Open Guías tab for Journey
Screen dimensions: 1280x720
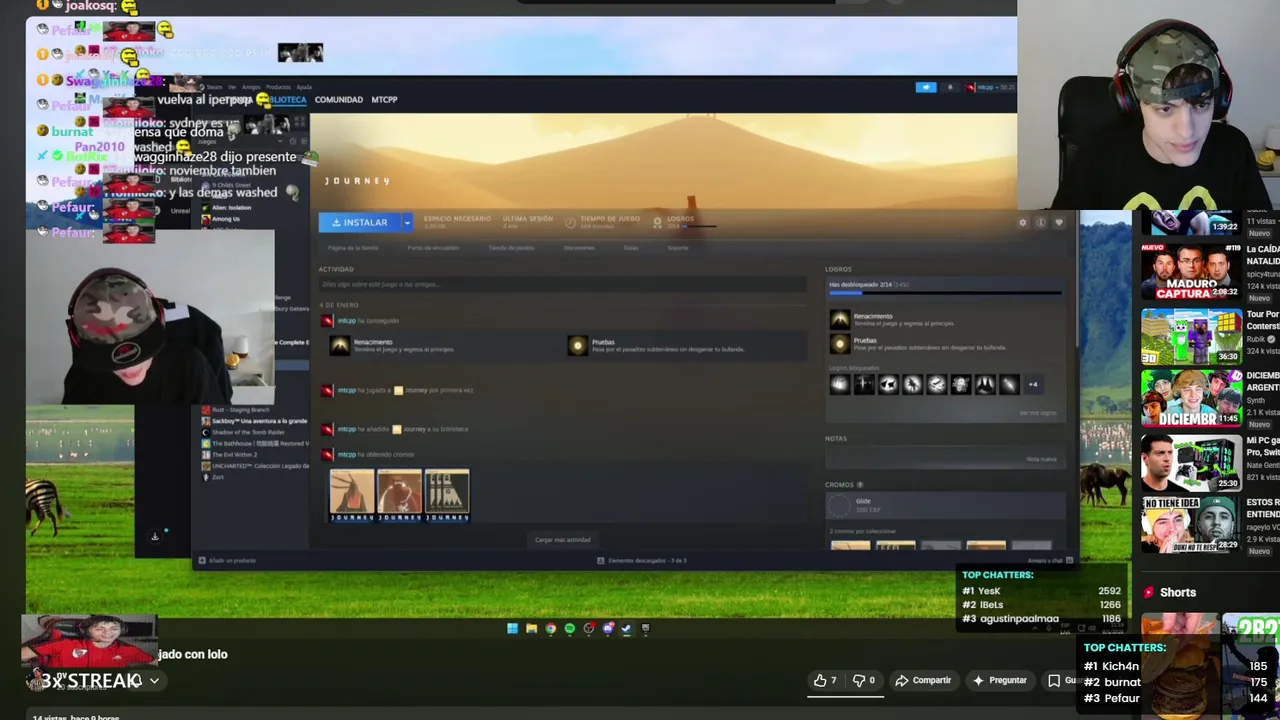point(631,248)
